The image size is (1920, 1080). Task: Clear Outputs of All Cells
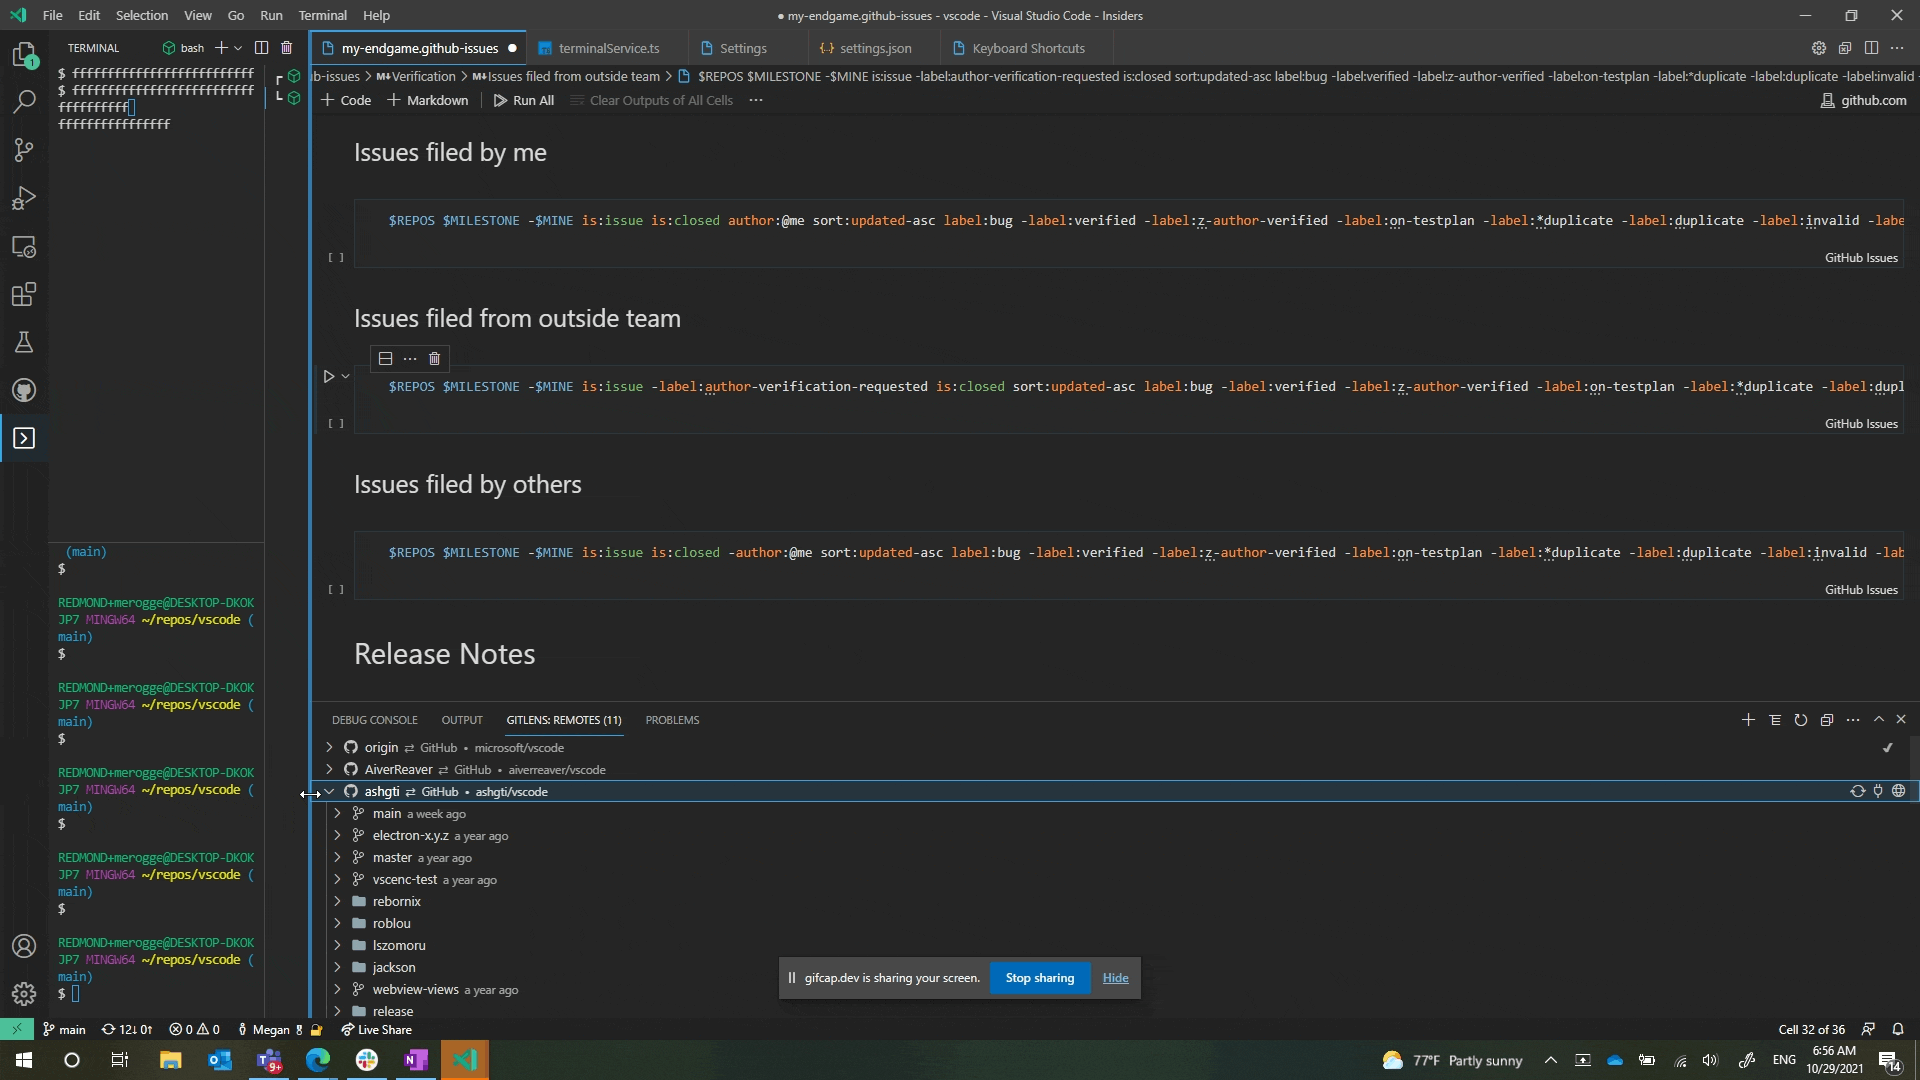pos(661,100)
